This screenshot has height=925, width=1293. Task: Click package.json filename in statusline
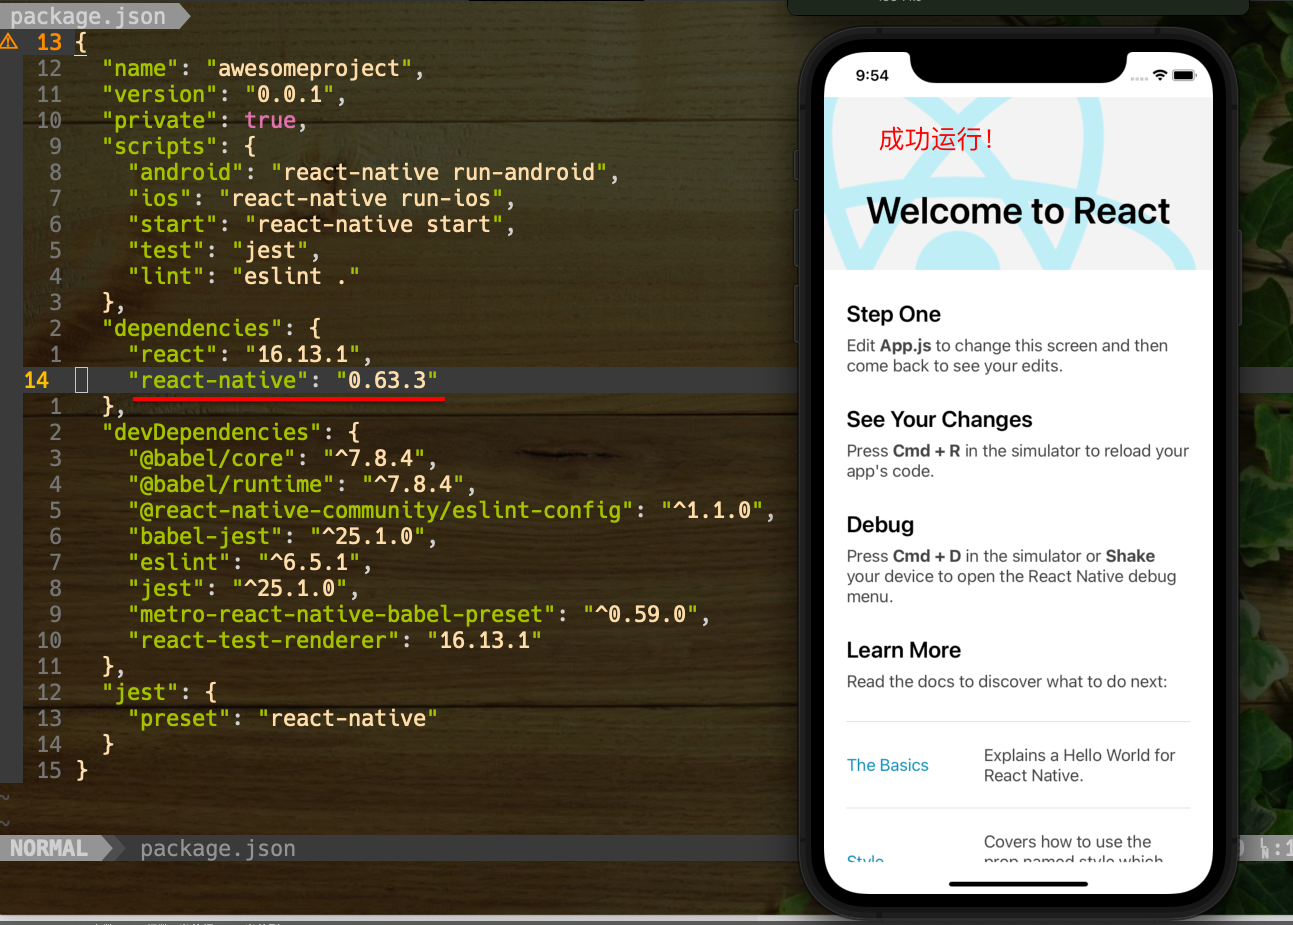point(218,848)
